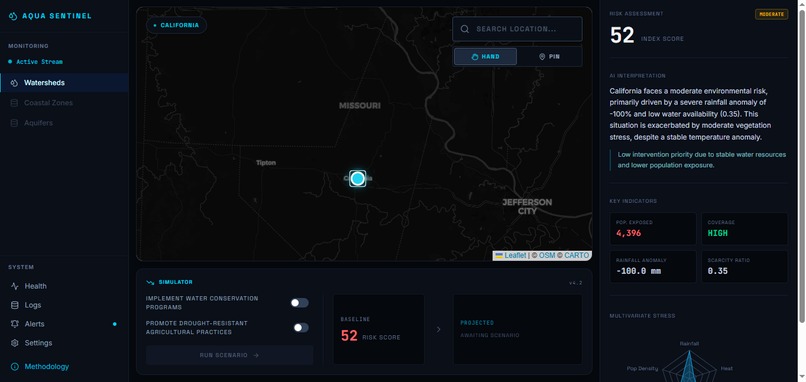Click the Missouri map label
Image resolution: width=806 pixels, height=382 pixels.
point(360,105)
